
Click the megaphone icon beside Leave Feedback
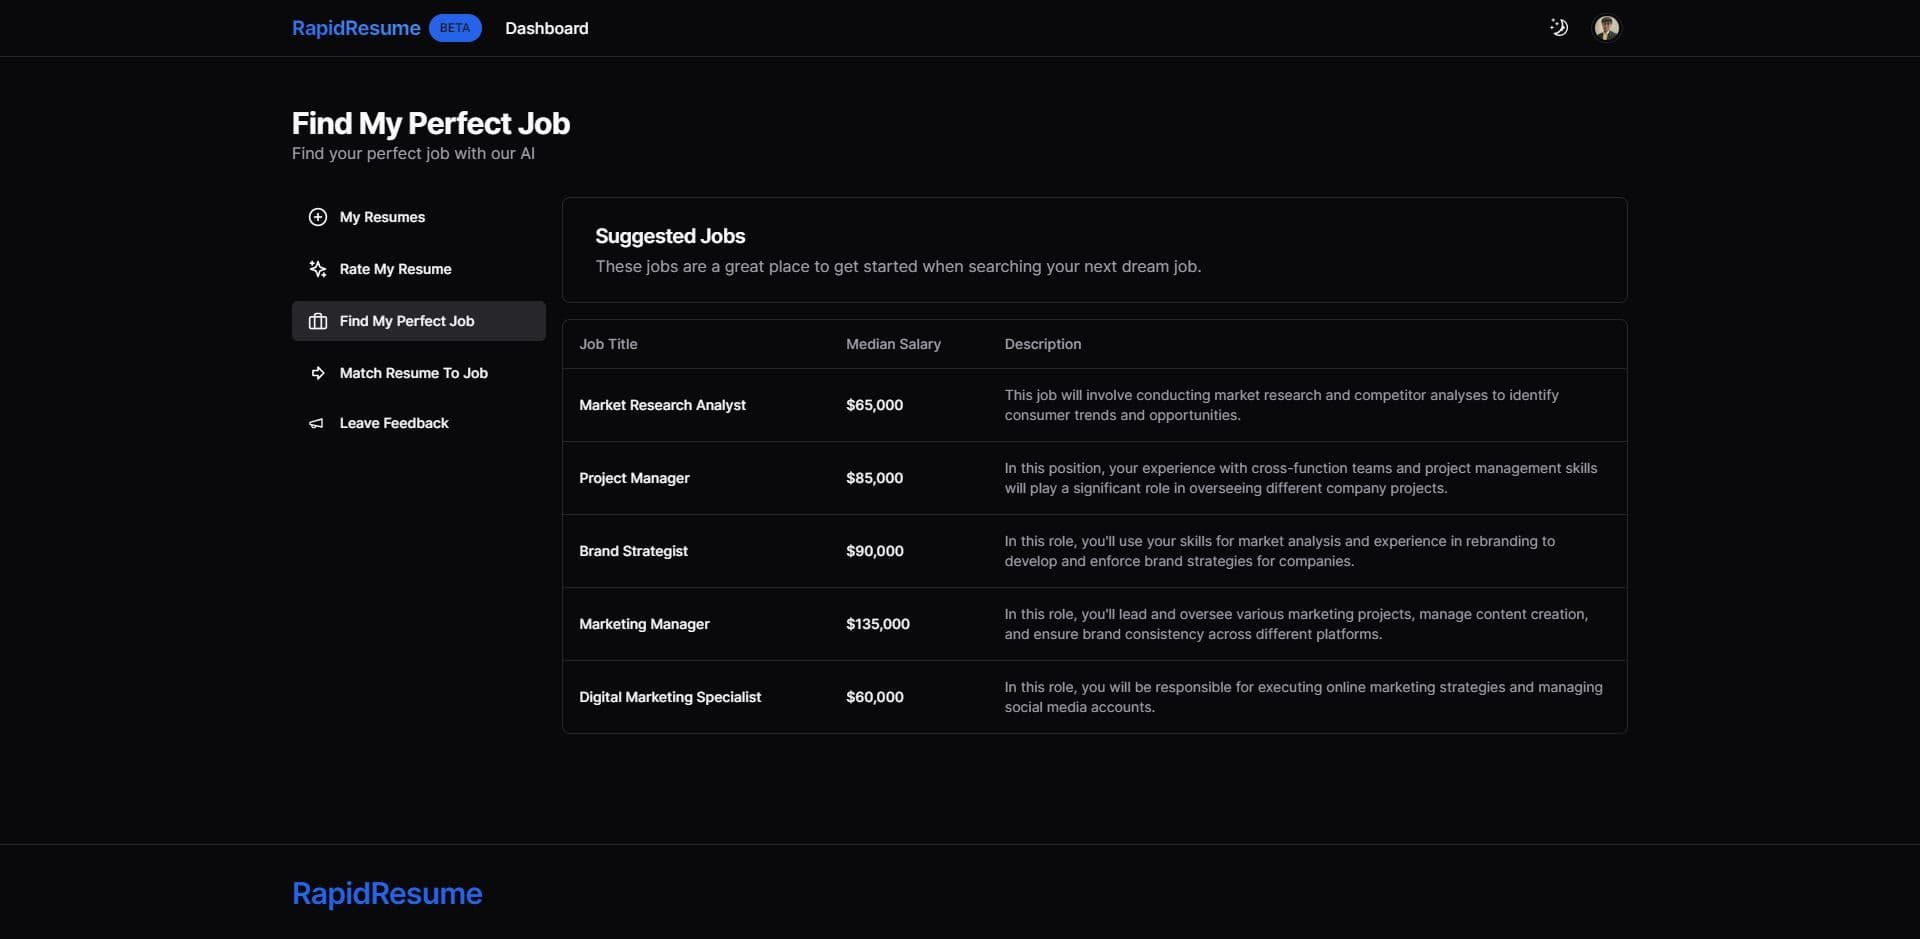coord(316,424)
